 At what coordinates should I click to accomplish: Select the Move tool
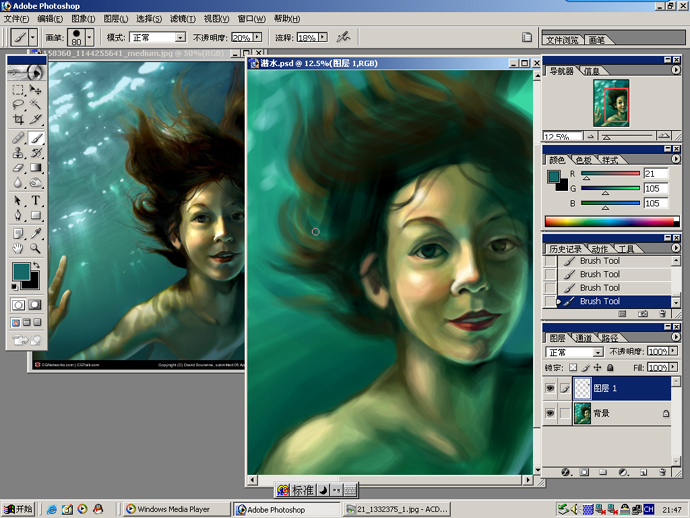click(x=35, y=90)
